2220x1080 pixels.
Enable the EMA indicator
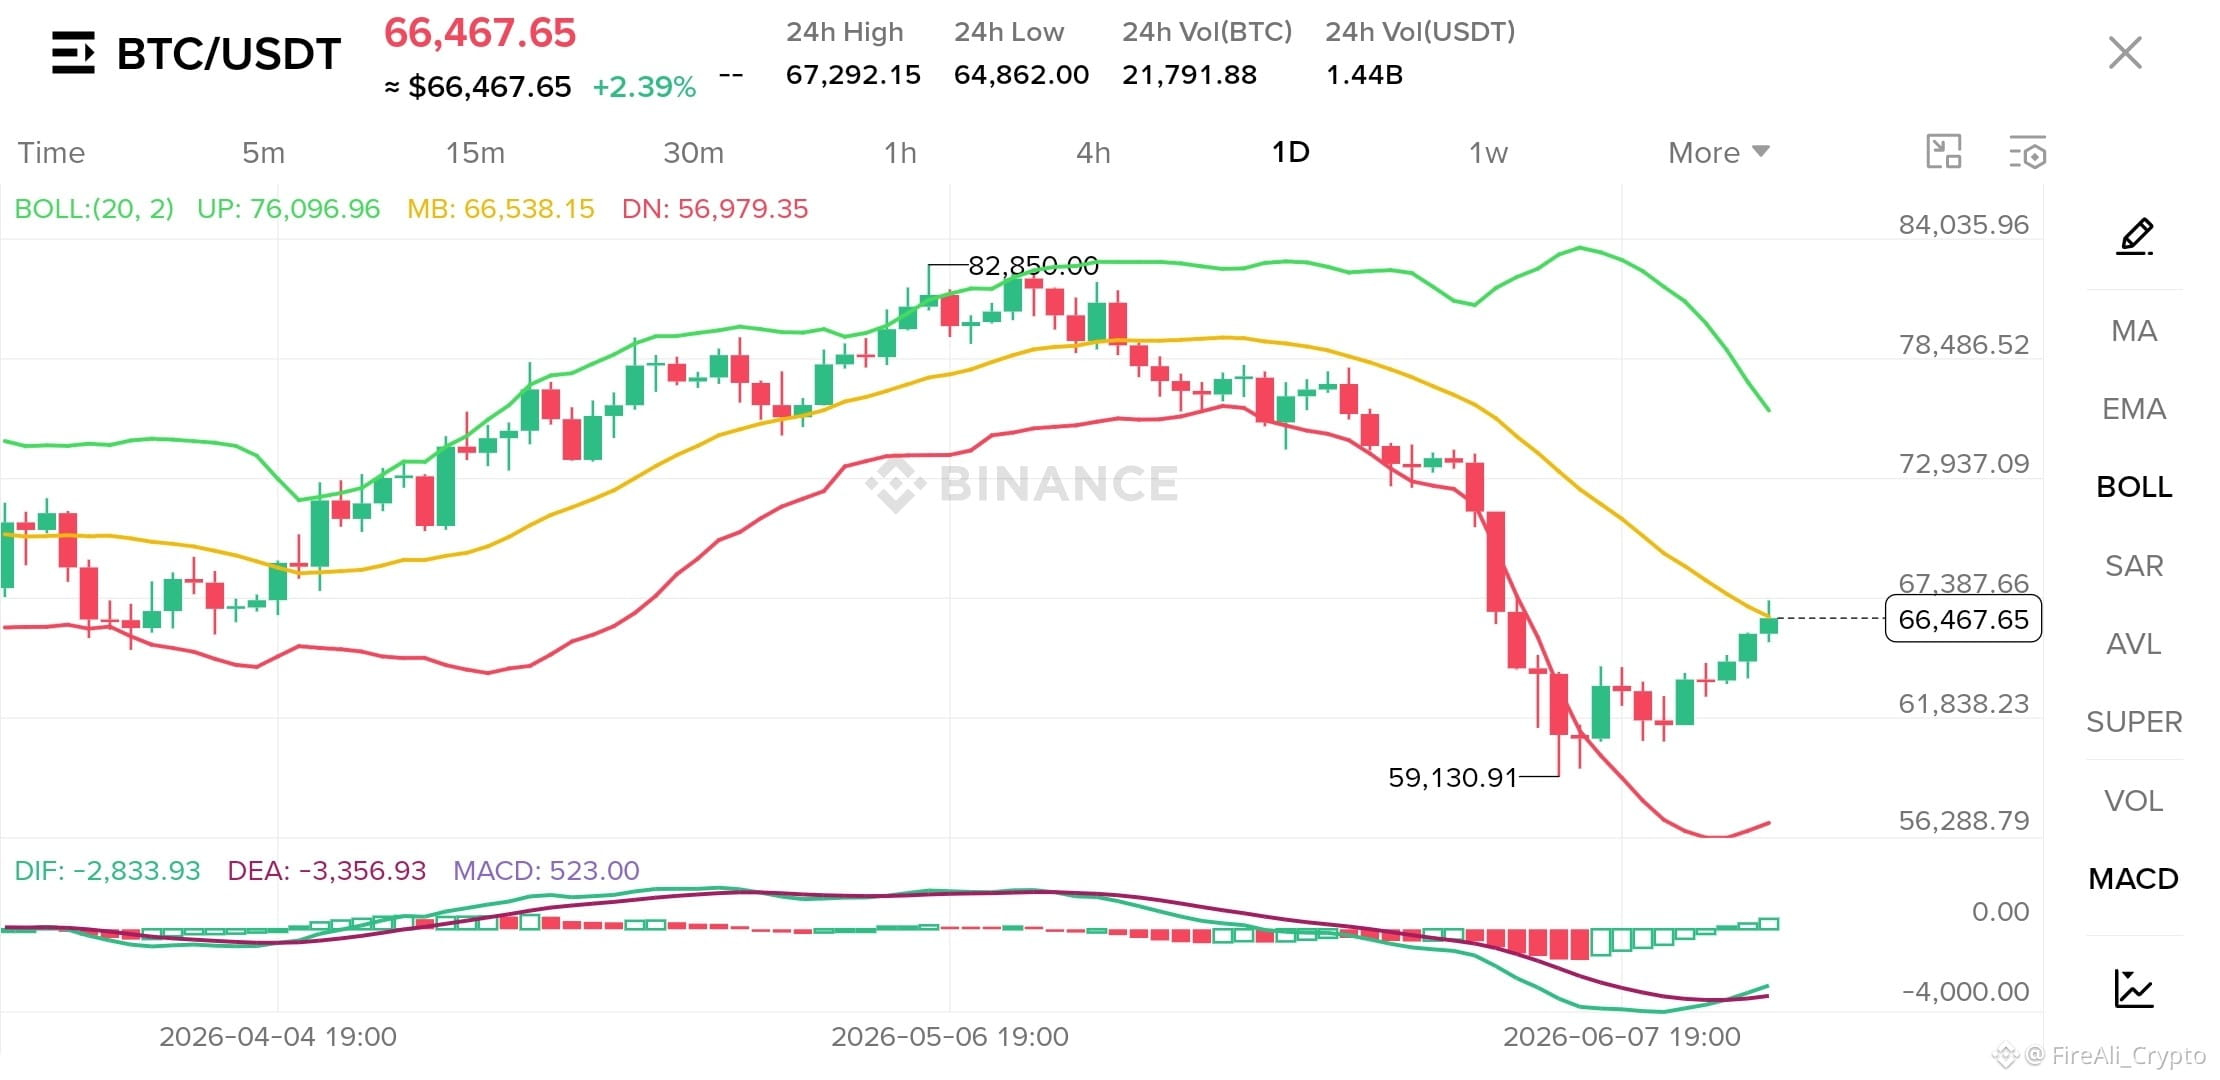click(x=2134, y=409)
